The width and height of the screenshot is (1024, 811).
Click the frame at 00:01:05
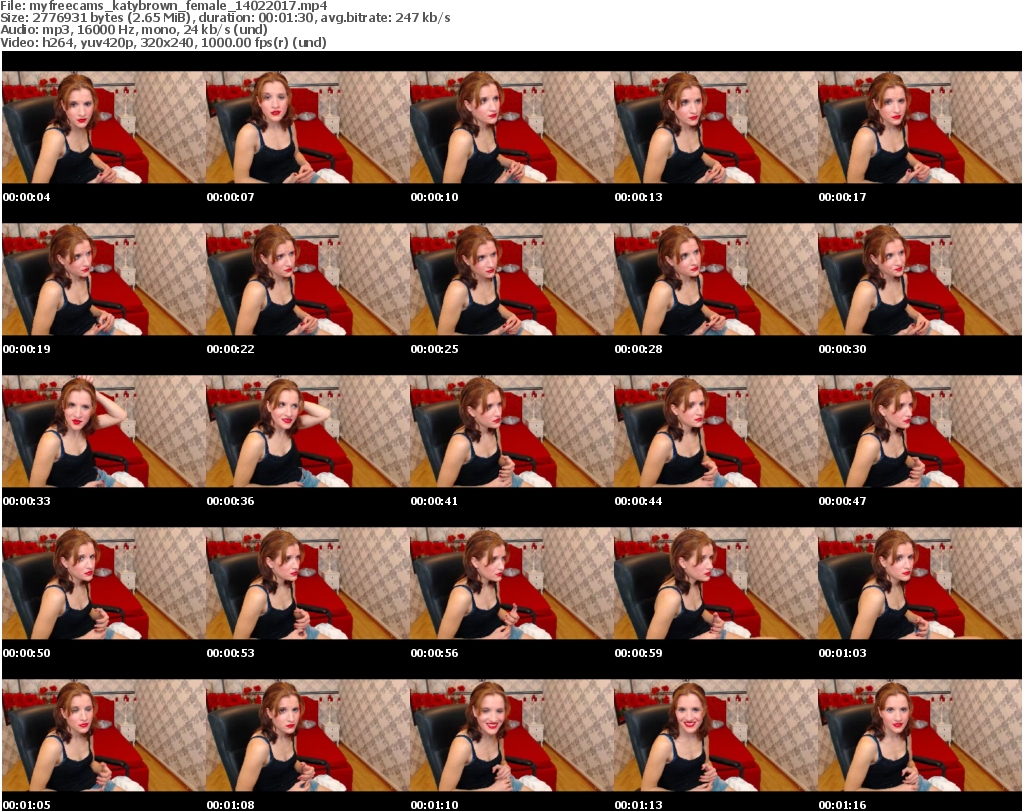tap(104, 735)
